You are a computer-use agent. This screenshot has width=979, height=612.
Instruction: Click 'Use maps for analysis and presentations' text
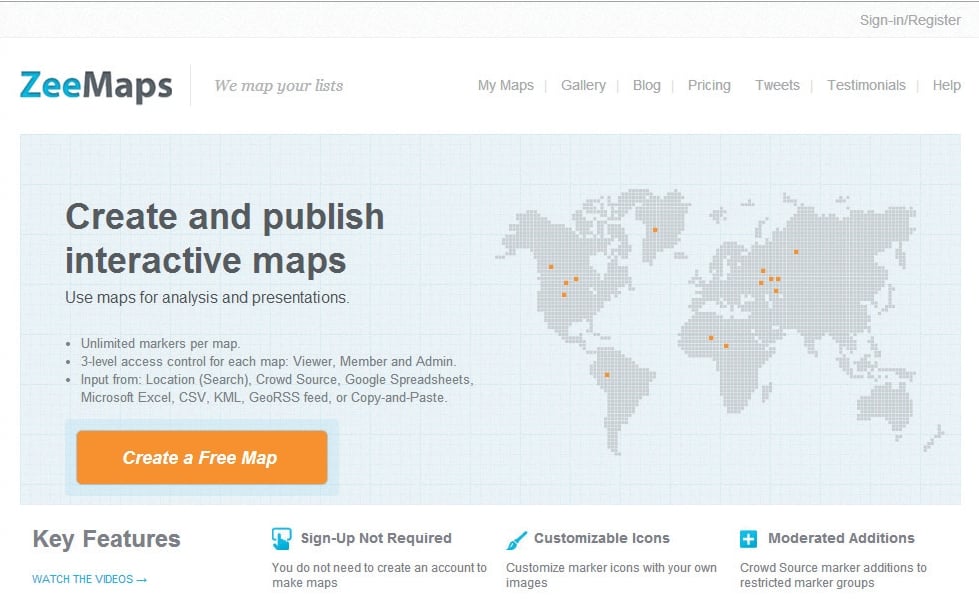pyautogui.click(x=207, y=297)
